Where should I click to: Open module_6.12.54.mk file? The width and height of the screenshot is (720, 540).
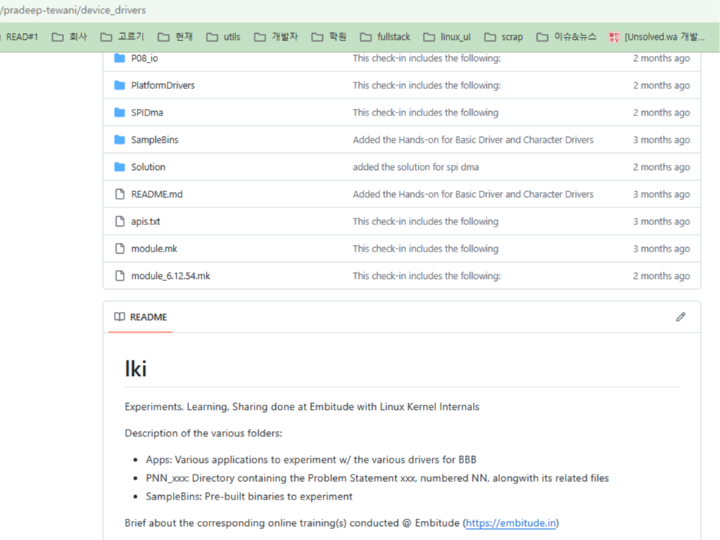[x=170, y=276]
